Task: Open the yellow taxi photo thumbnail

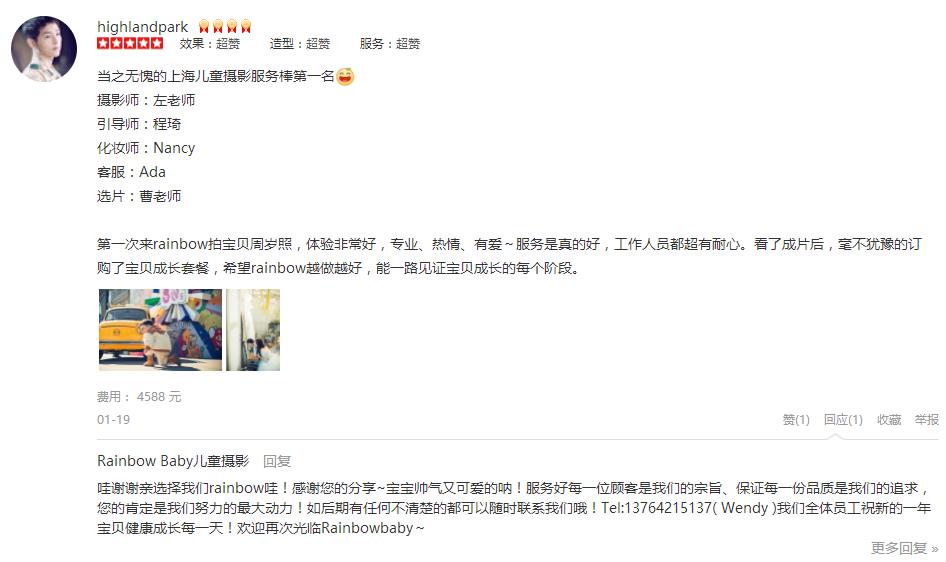Action: (160, 330)
